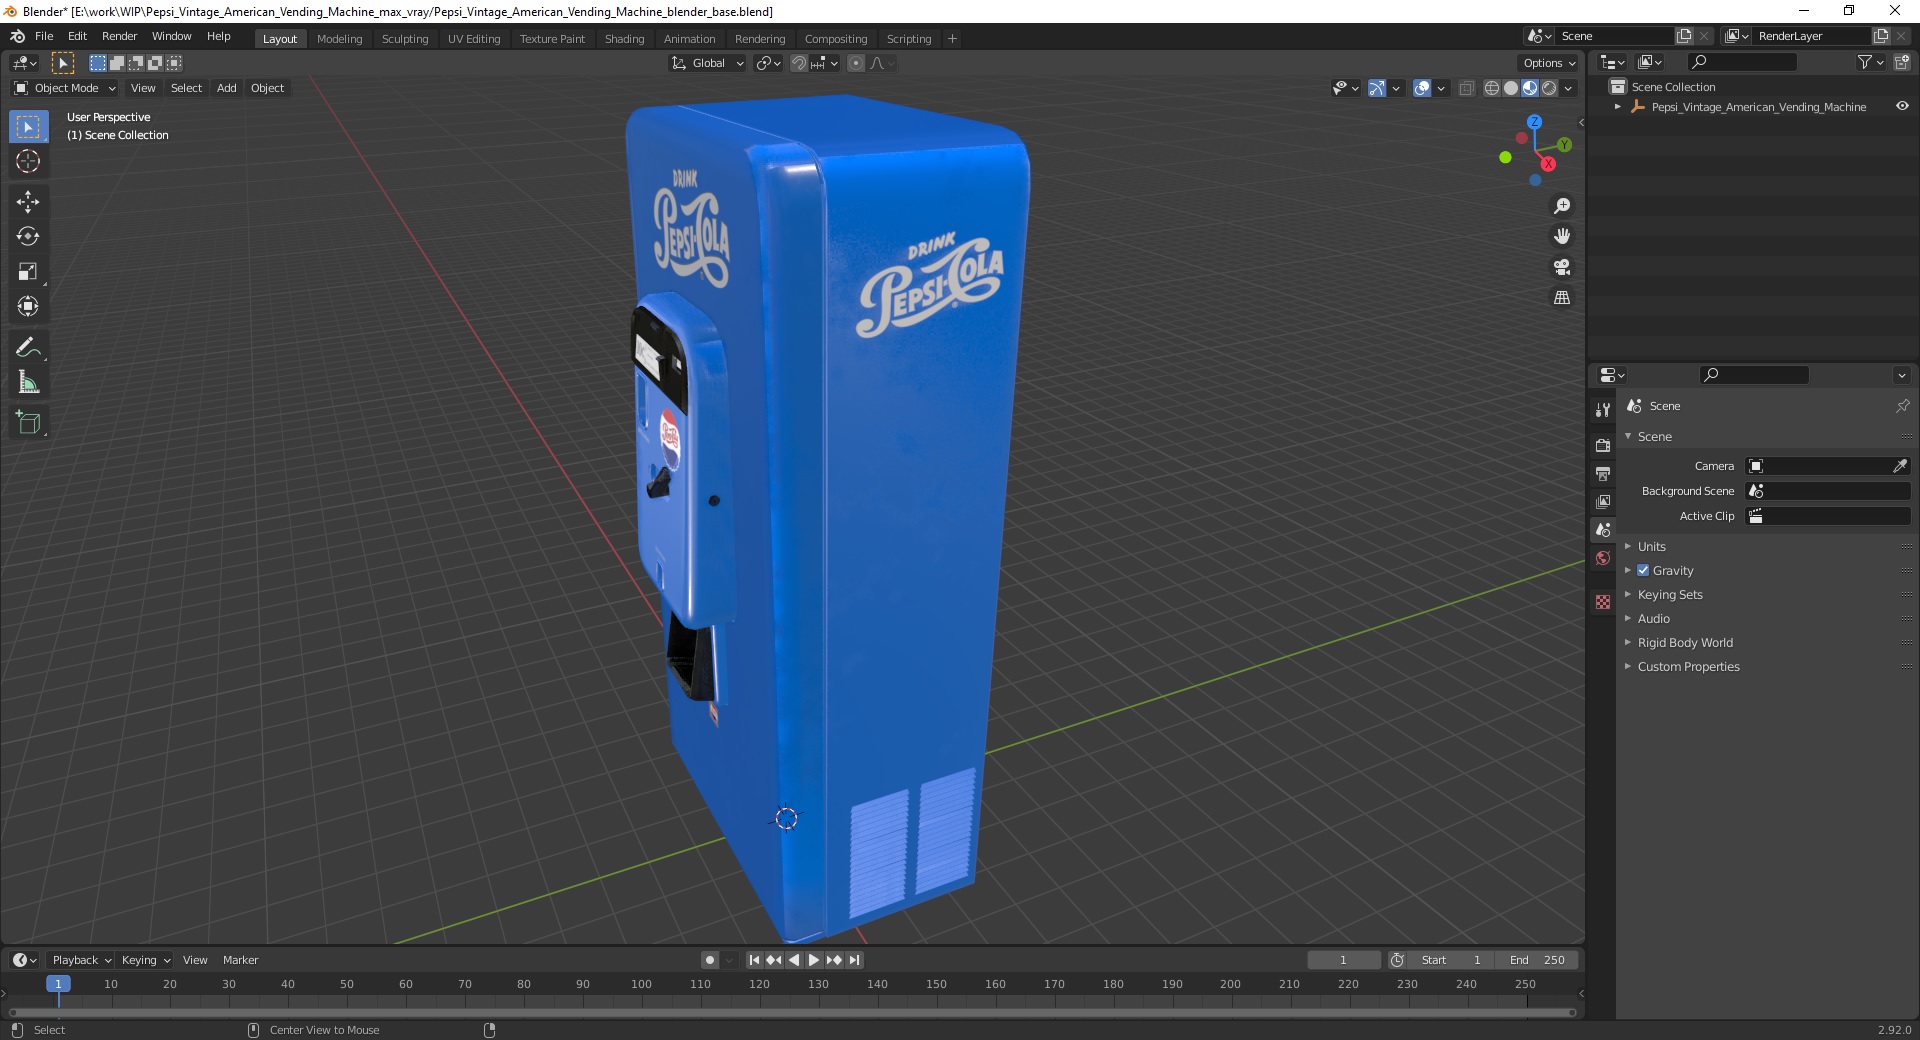Image resolution: width=1920 pixels, height=1040 pixels.
Task: Open Object Mode dropdown
Action: point(65,88)
